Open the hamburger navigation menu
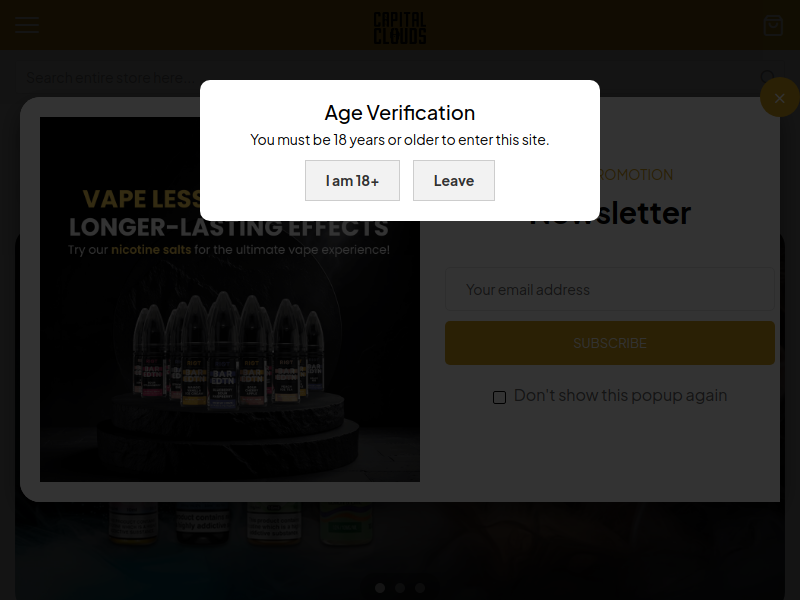The width and height of the screenshot is (800, 600). coord(27,24)
